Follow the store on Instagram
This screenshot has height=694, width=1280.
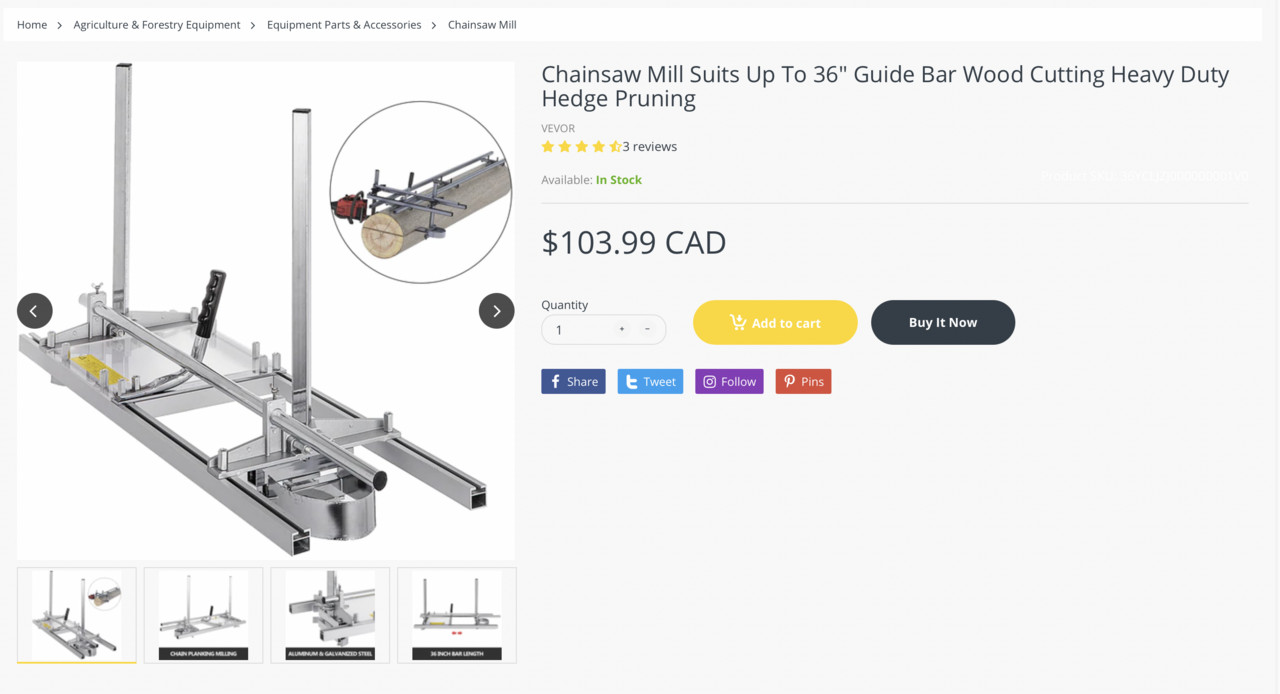[729, 381]
